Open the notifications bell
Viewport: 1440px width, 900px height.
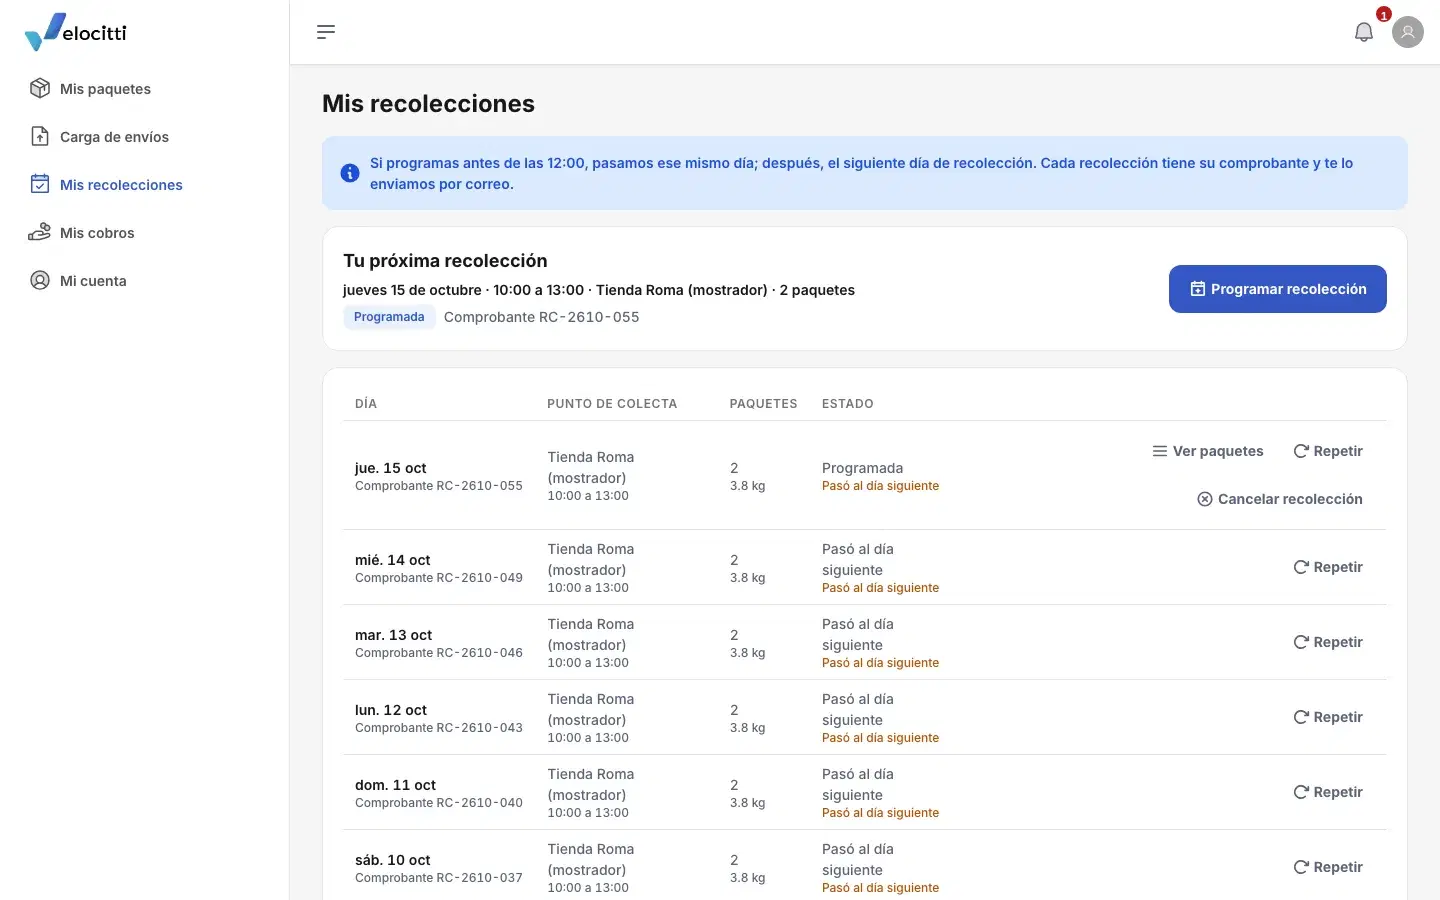[x=1364, y=32]
